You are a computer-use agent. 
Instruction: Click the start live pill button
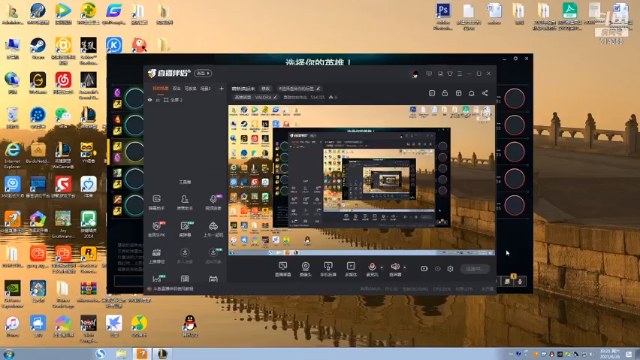pyautogui.click(x=475, y=269)
